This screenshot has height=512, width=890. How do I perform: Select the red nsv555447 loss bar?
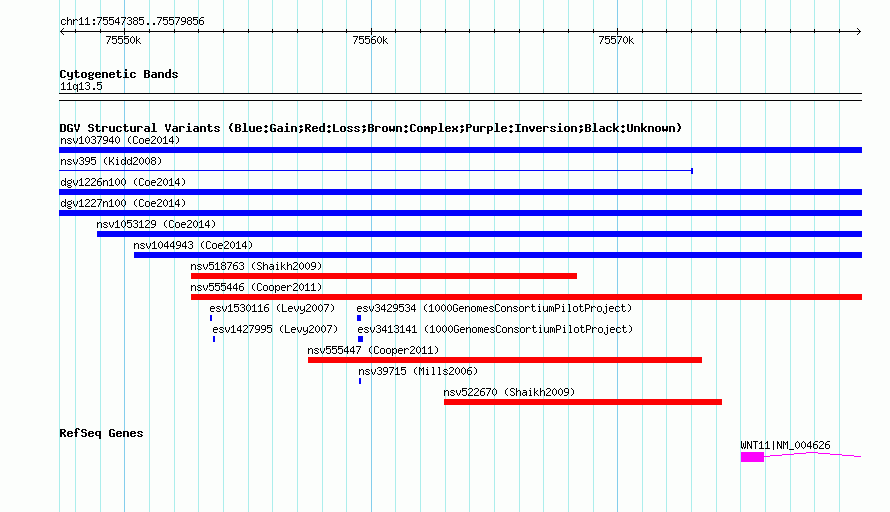tap(505, 360)
